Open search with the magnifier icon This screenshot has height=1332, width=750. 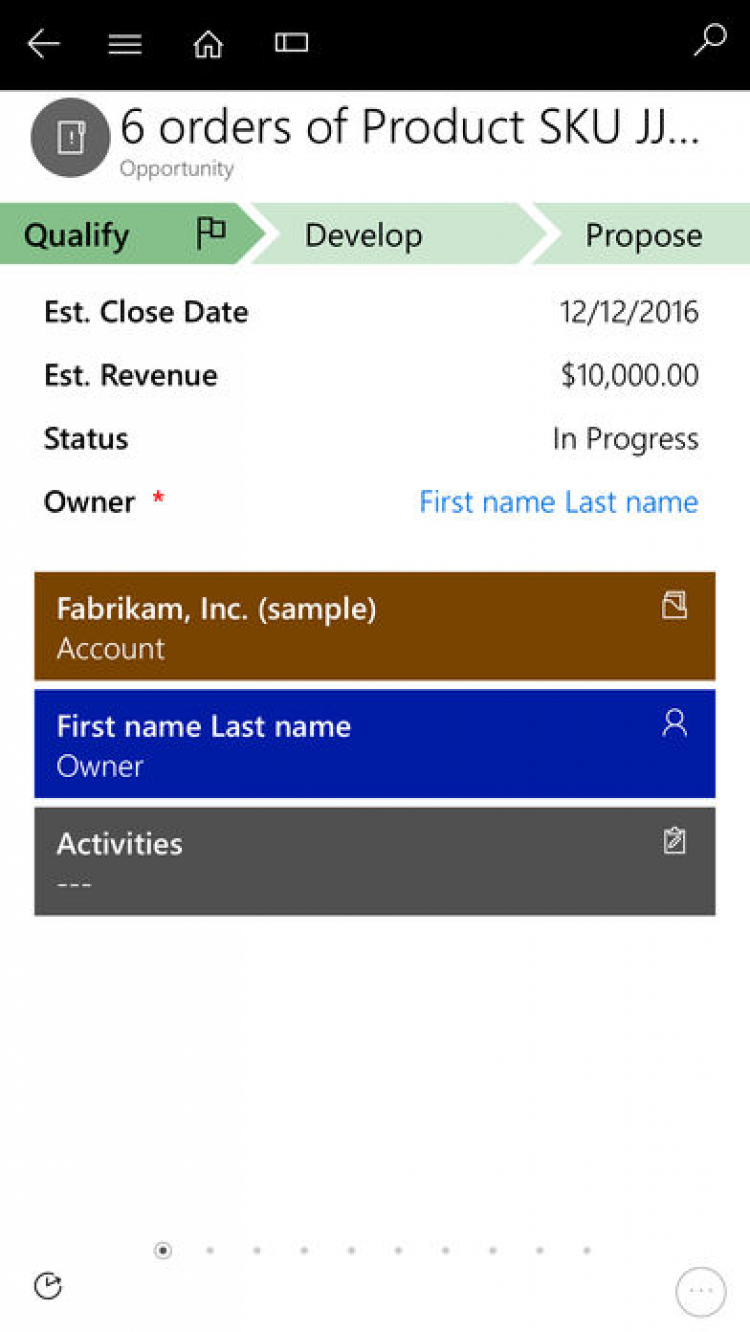point(709,41)
